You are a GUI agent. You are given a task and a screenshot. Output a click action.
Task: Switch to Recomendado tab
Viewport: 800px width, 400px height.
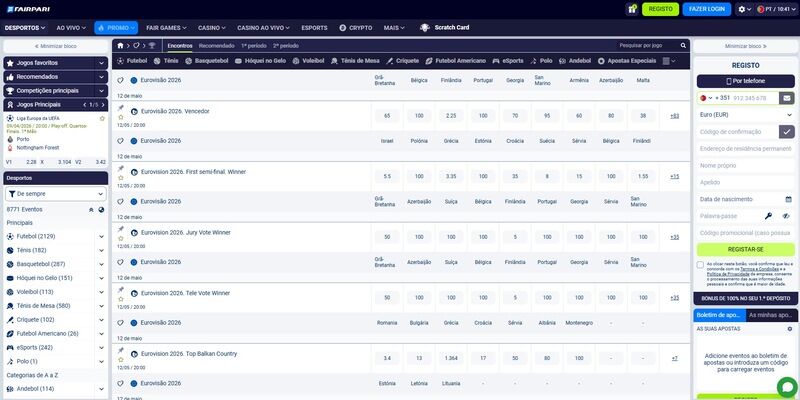[216, 46]
